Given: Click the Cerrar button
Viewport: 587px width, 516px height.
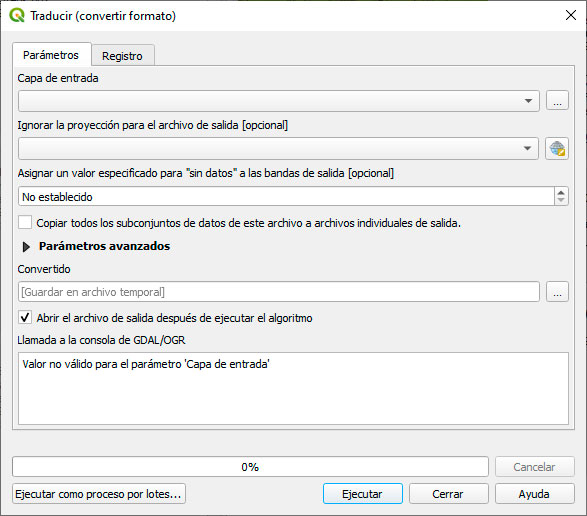Looking at the screenshot, I should point(448,494).
